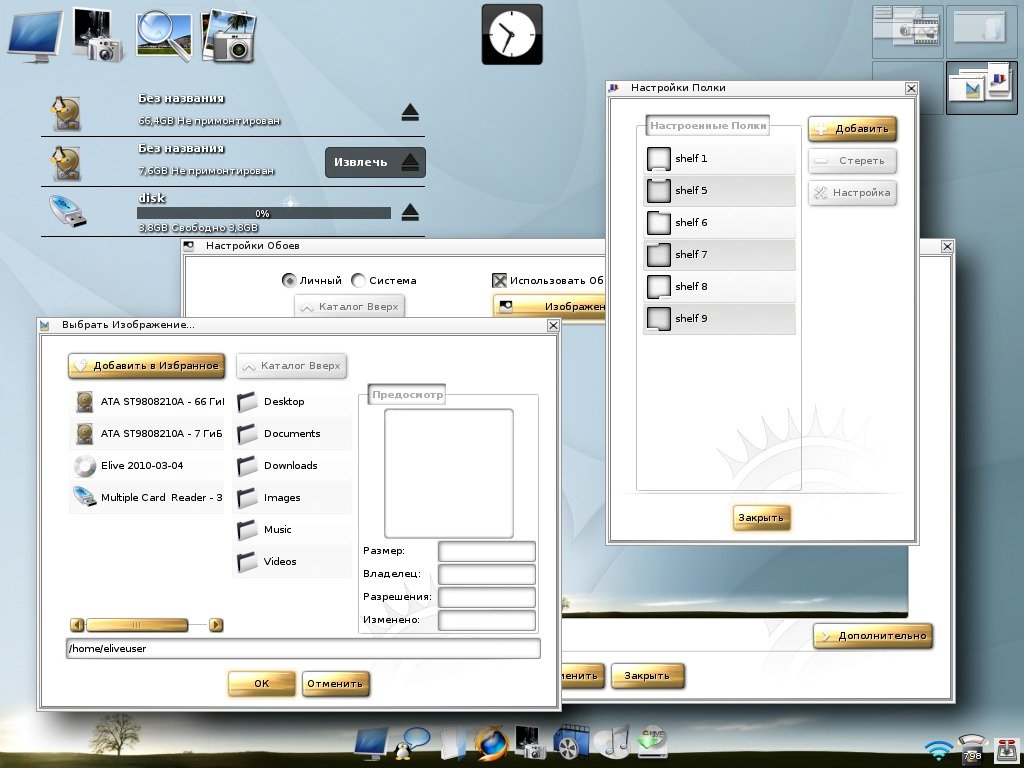Select shelf 7 in the list

coord(719,255)
